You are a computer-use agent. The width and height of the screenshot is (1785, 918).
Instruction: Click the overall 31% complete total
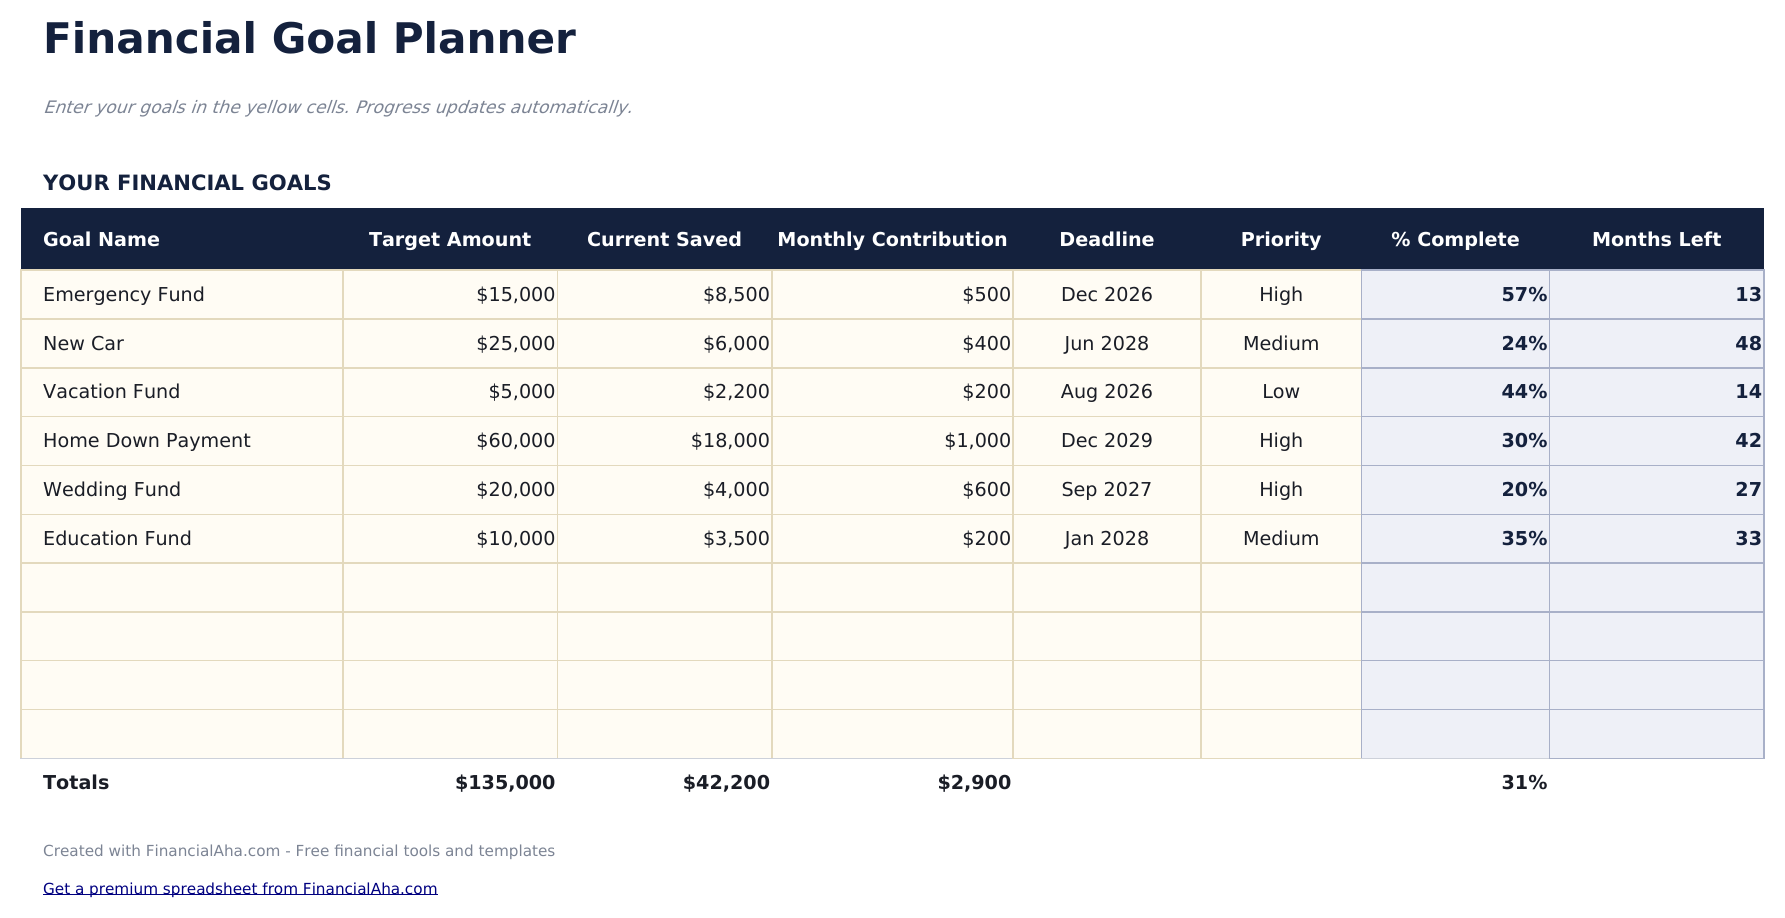pos(1523,783)
